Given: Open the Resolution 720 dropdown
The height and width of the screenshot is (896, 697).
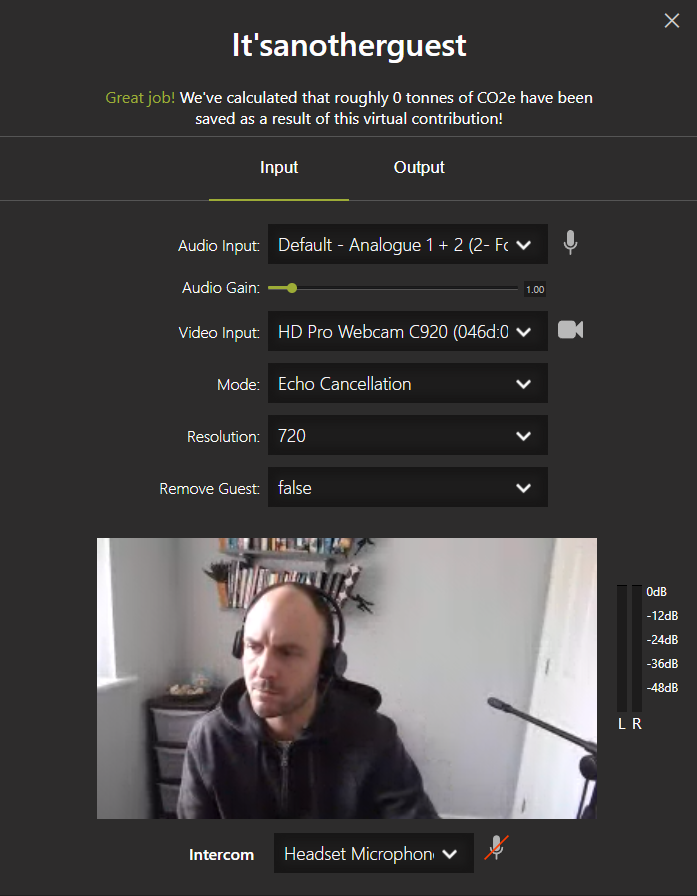Looking at the screenshot, I should [x=407, y=435].
